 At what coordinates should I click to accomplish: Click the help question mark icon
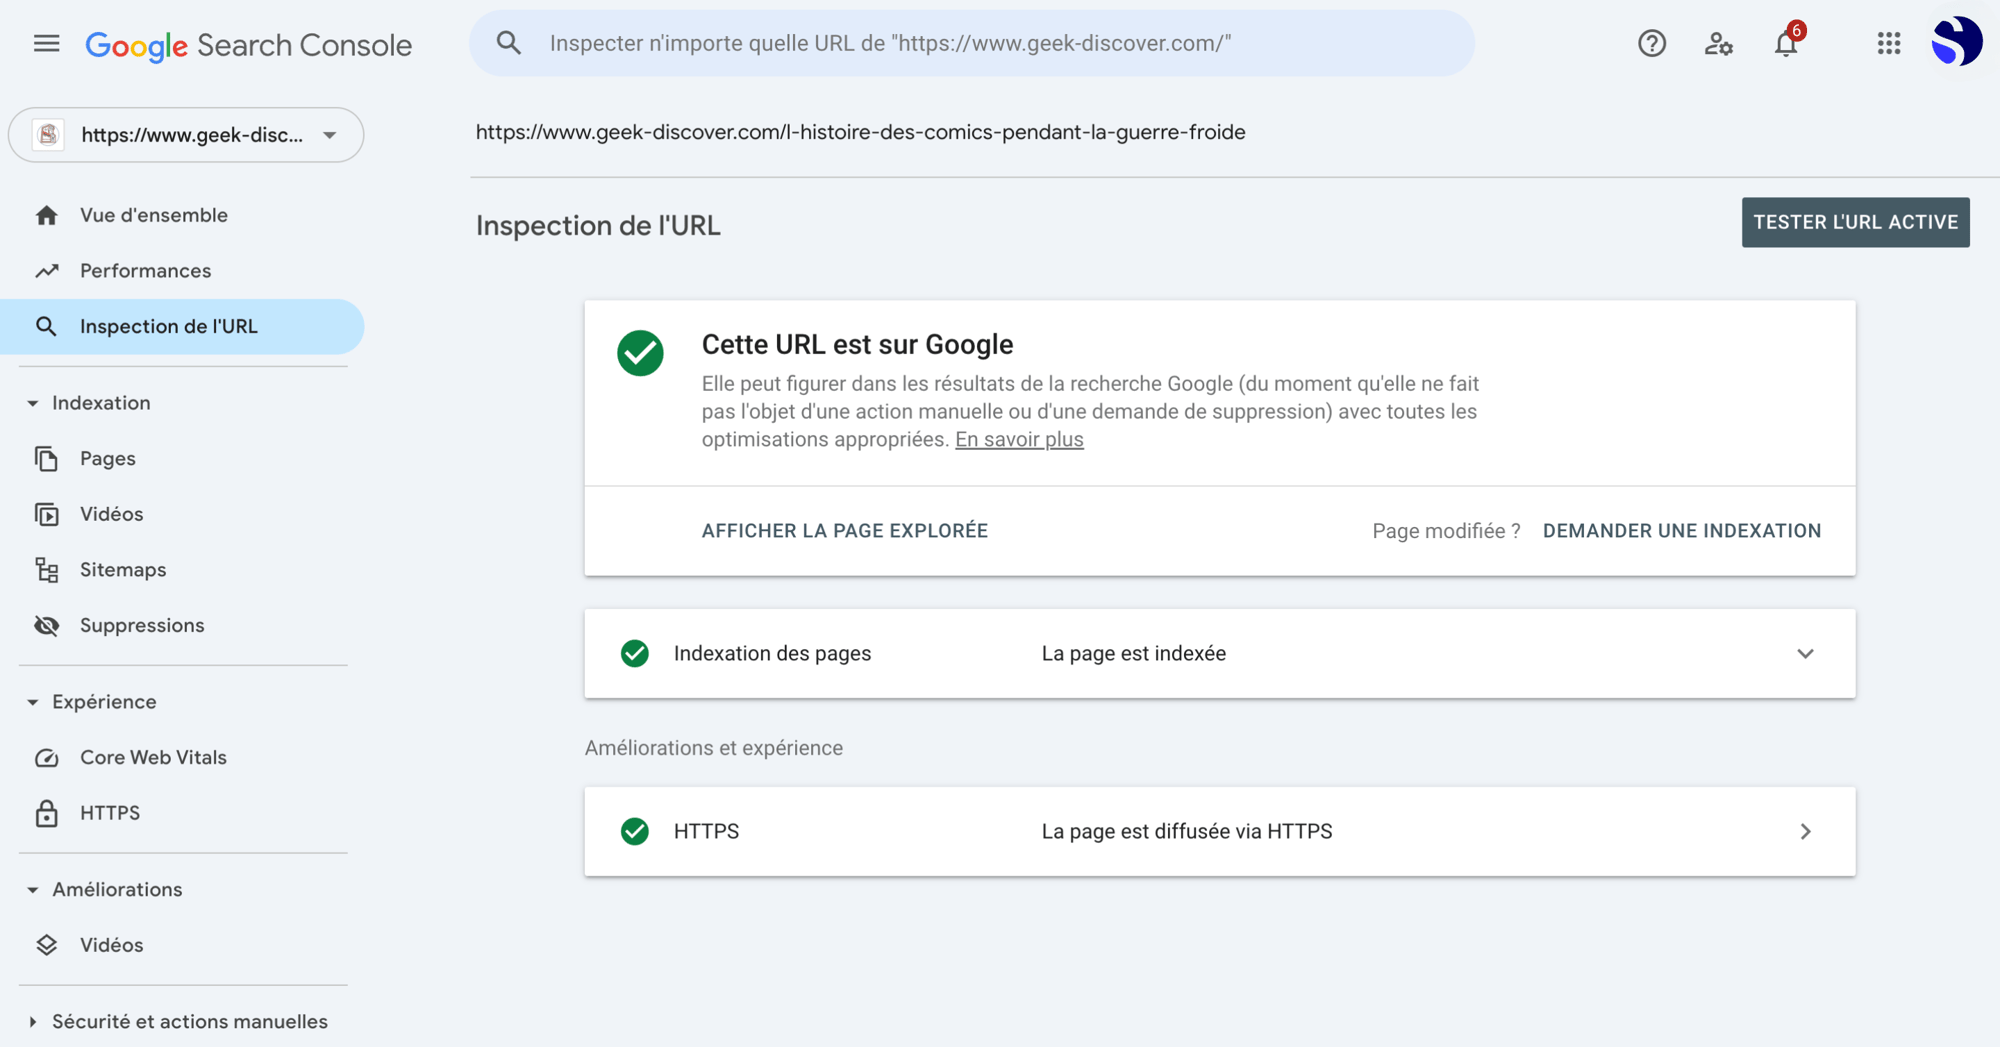pyautogui.click(x=1651, y=43)
